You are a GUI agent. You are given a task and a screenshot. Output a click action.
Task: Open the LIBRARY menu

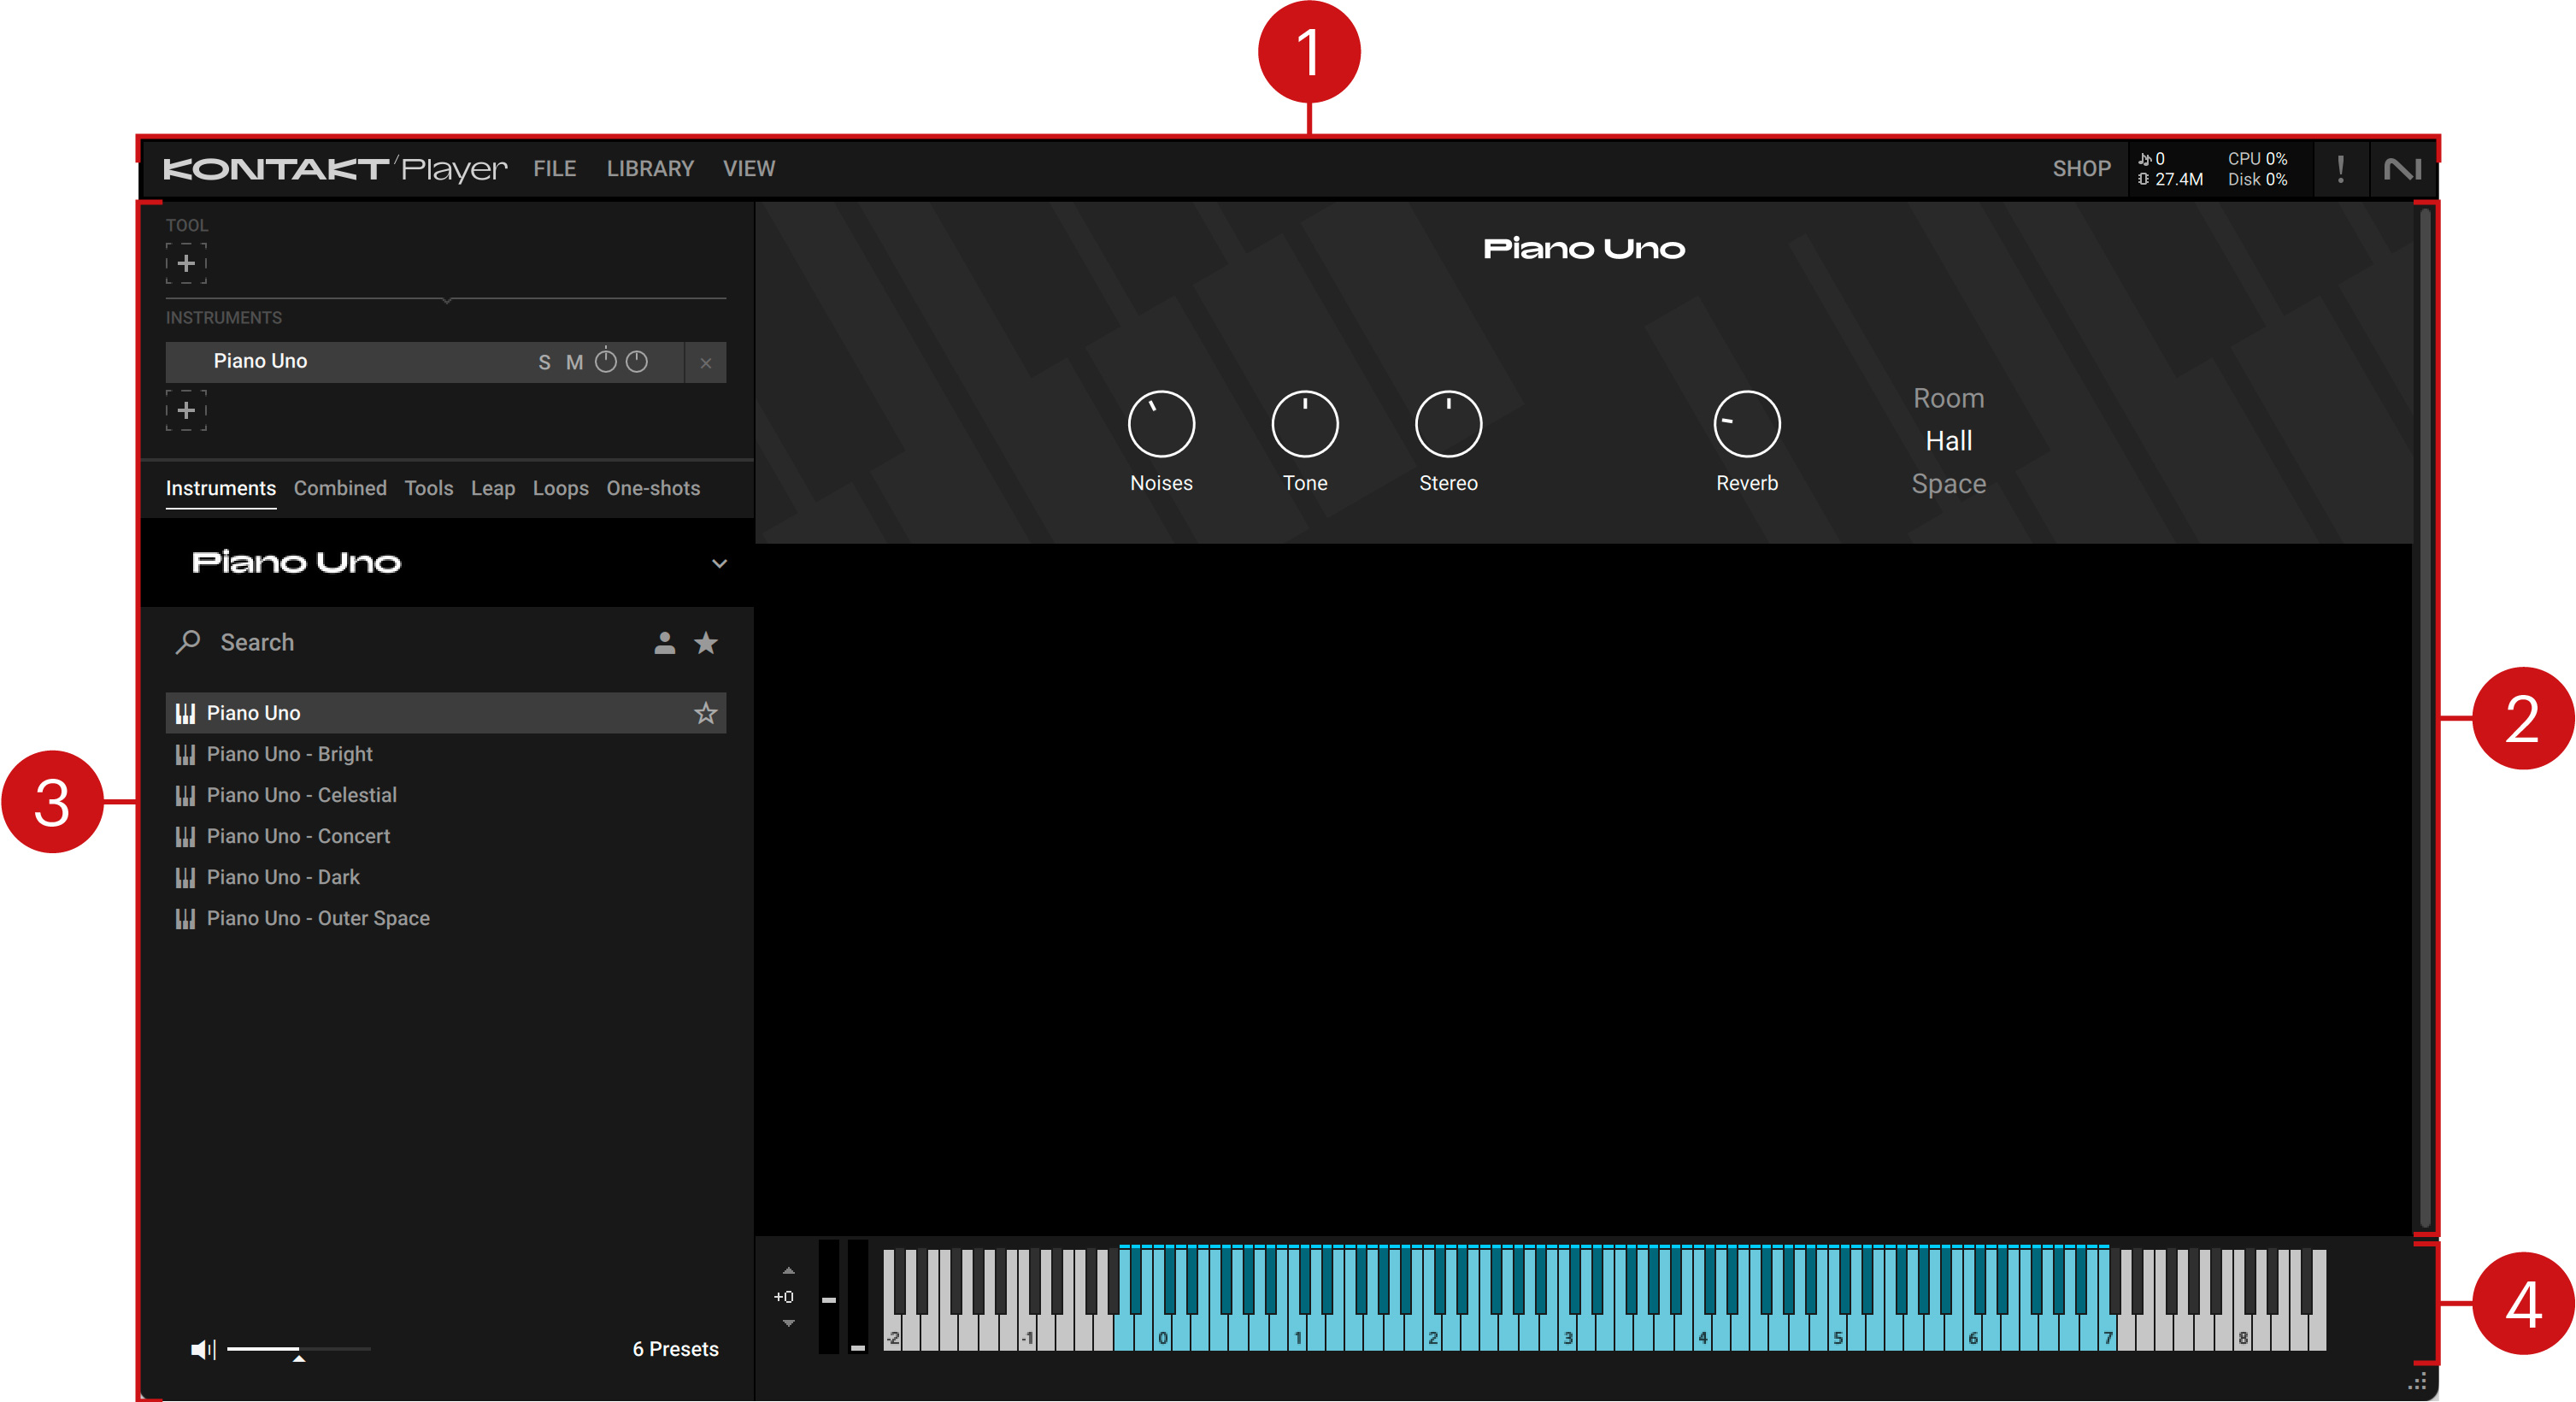649,168
